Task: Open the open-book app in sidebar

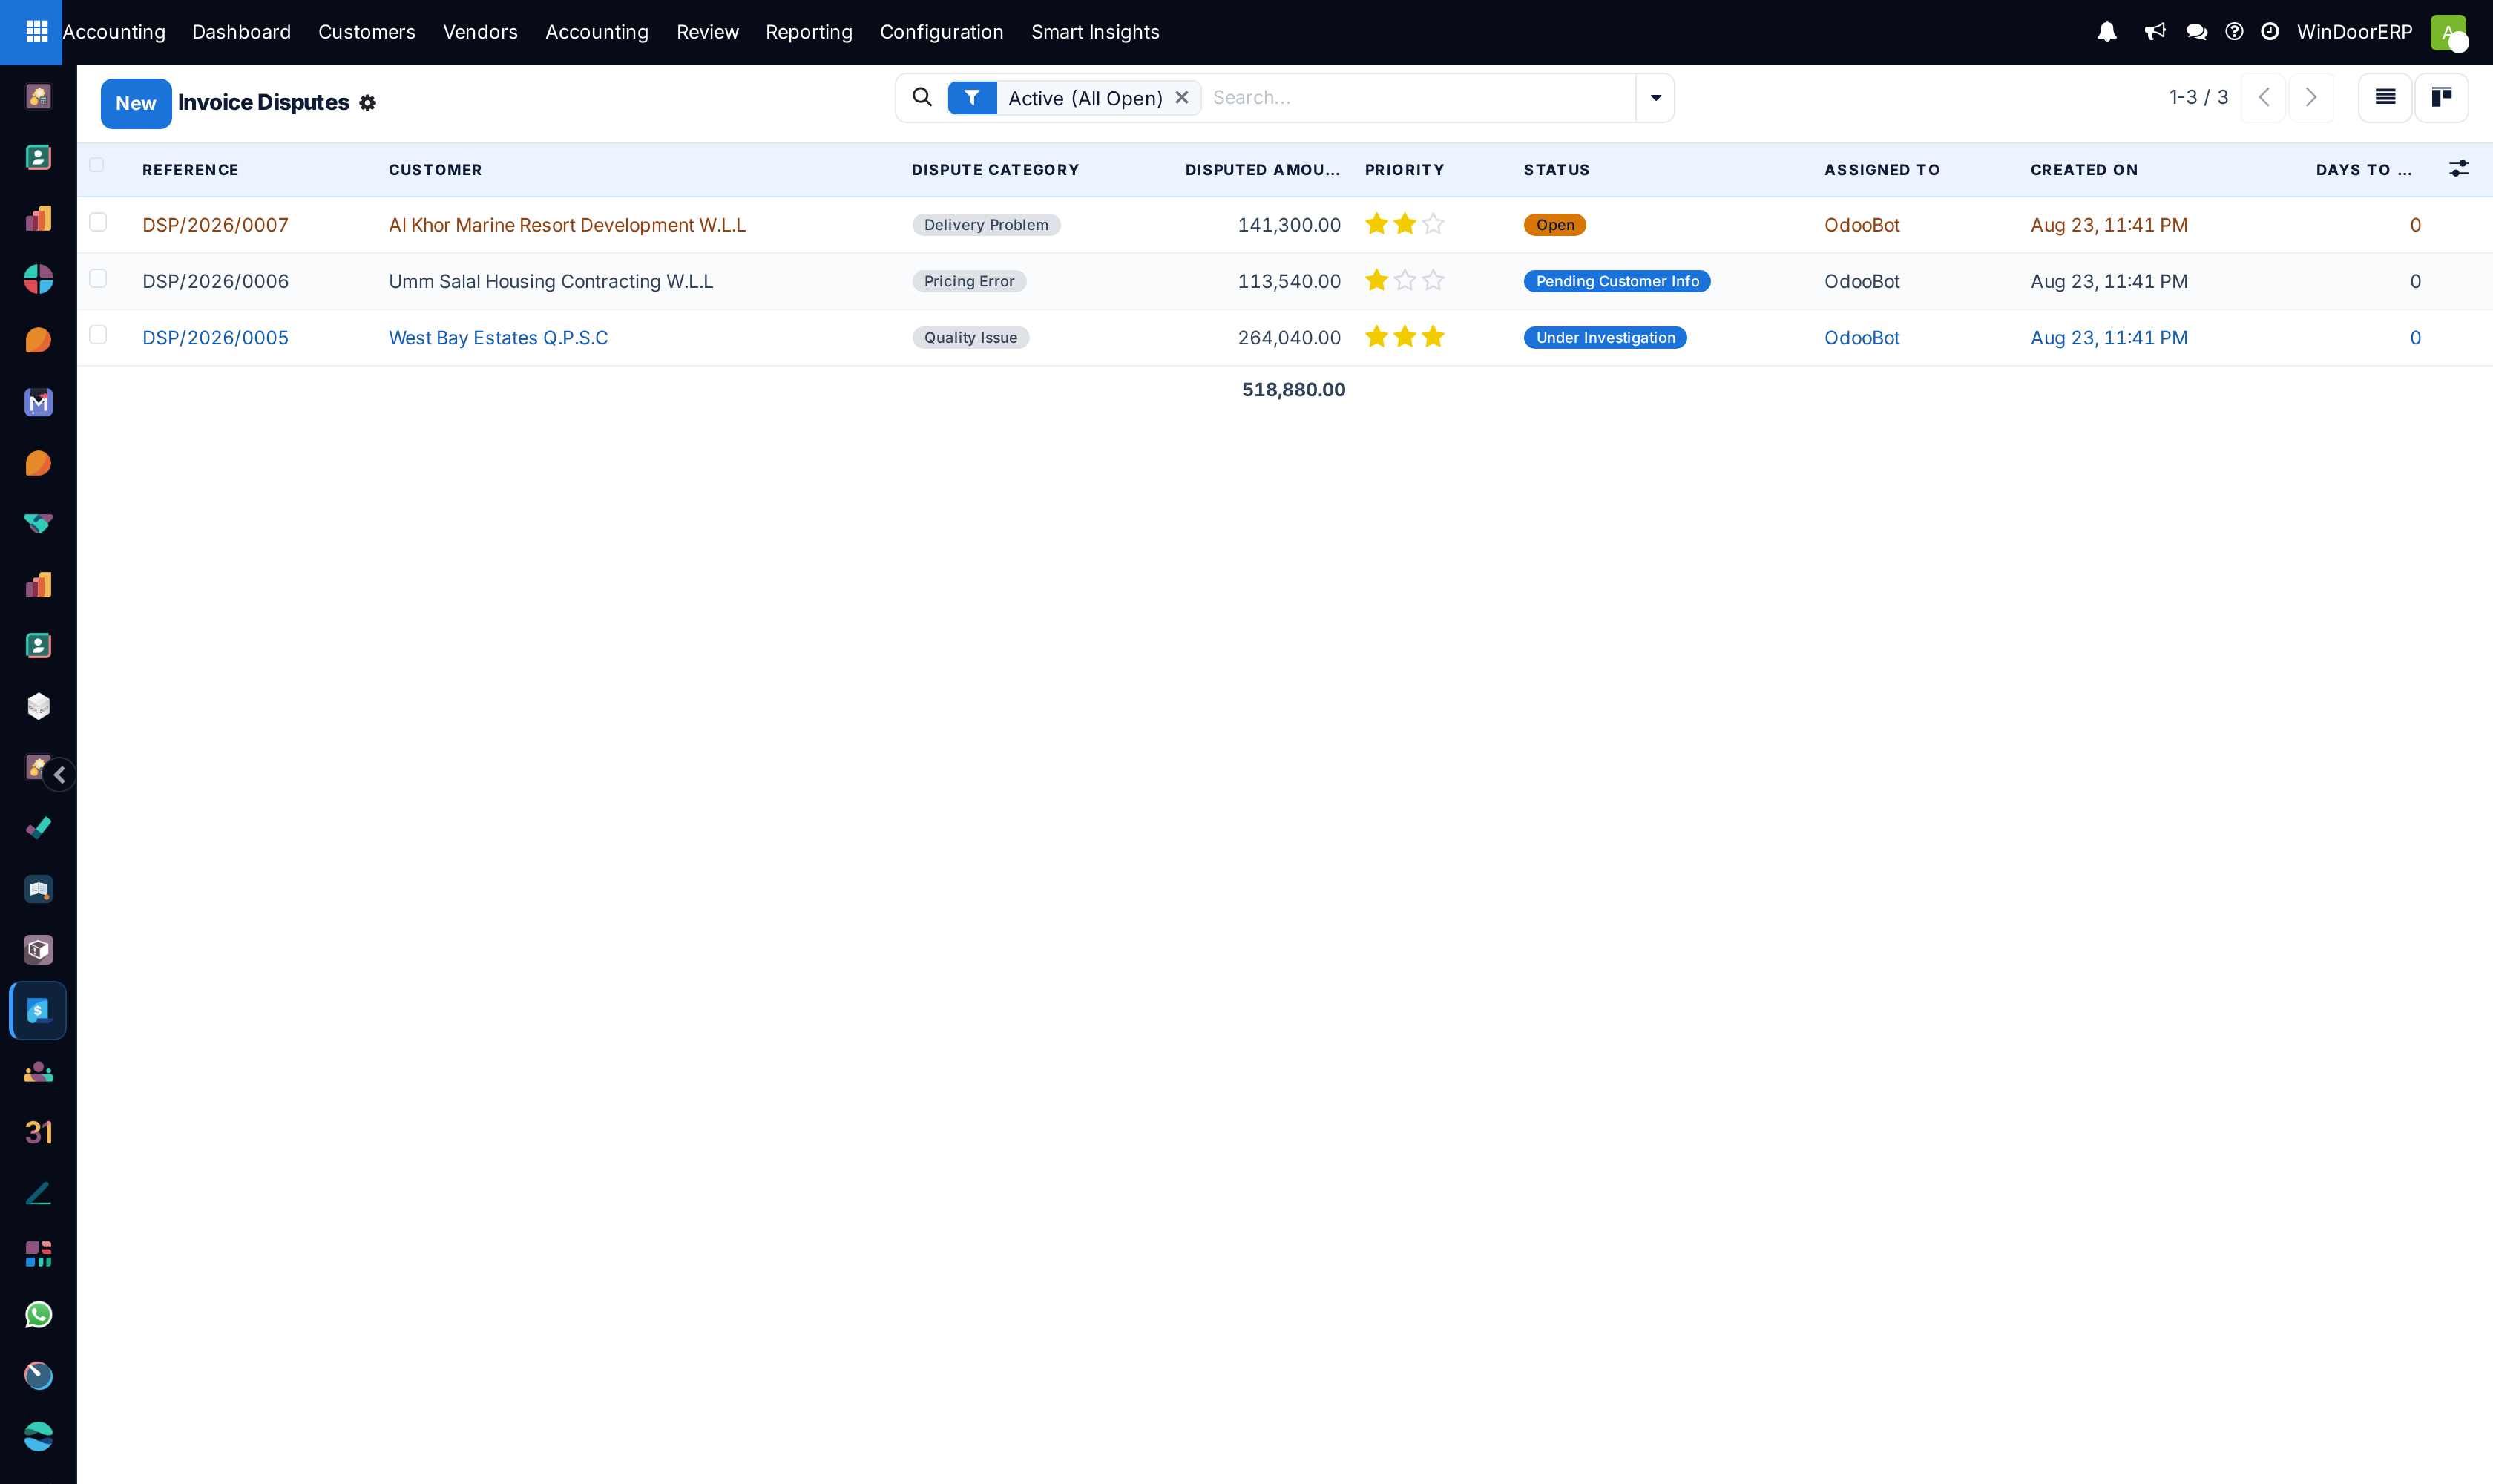Action: pyautogui.click(x=38, y=889)
